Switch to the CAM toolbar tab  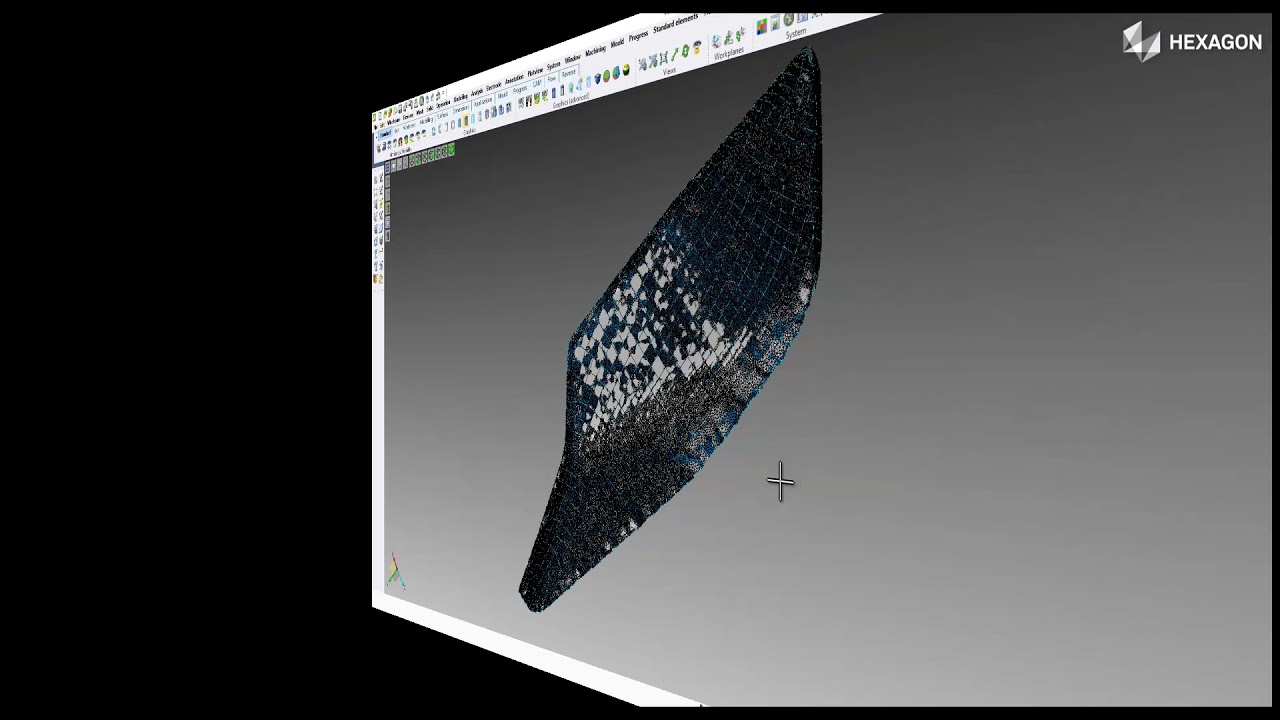[x=536, y=84]
